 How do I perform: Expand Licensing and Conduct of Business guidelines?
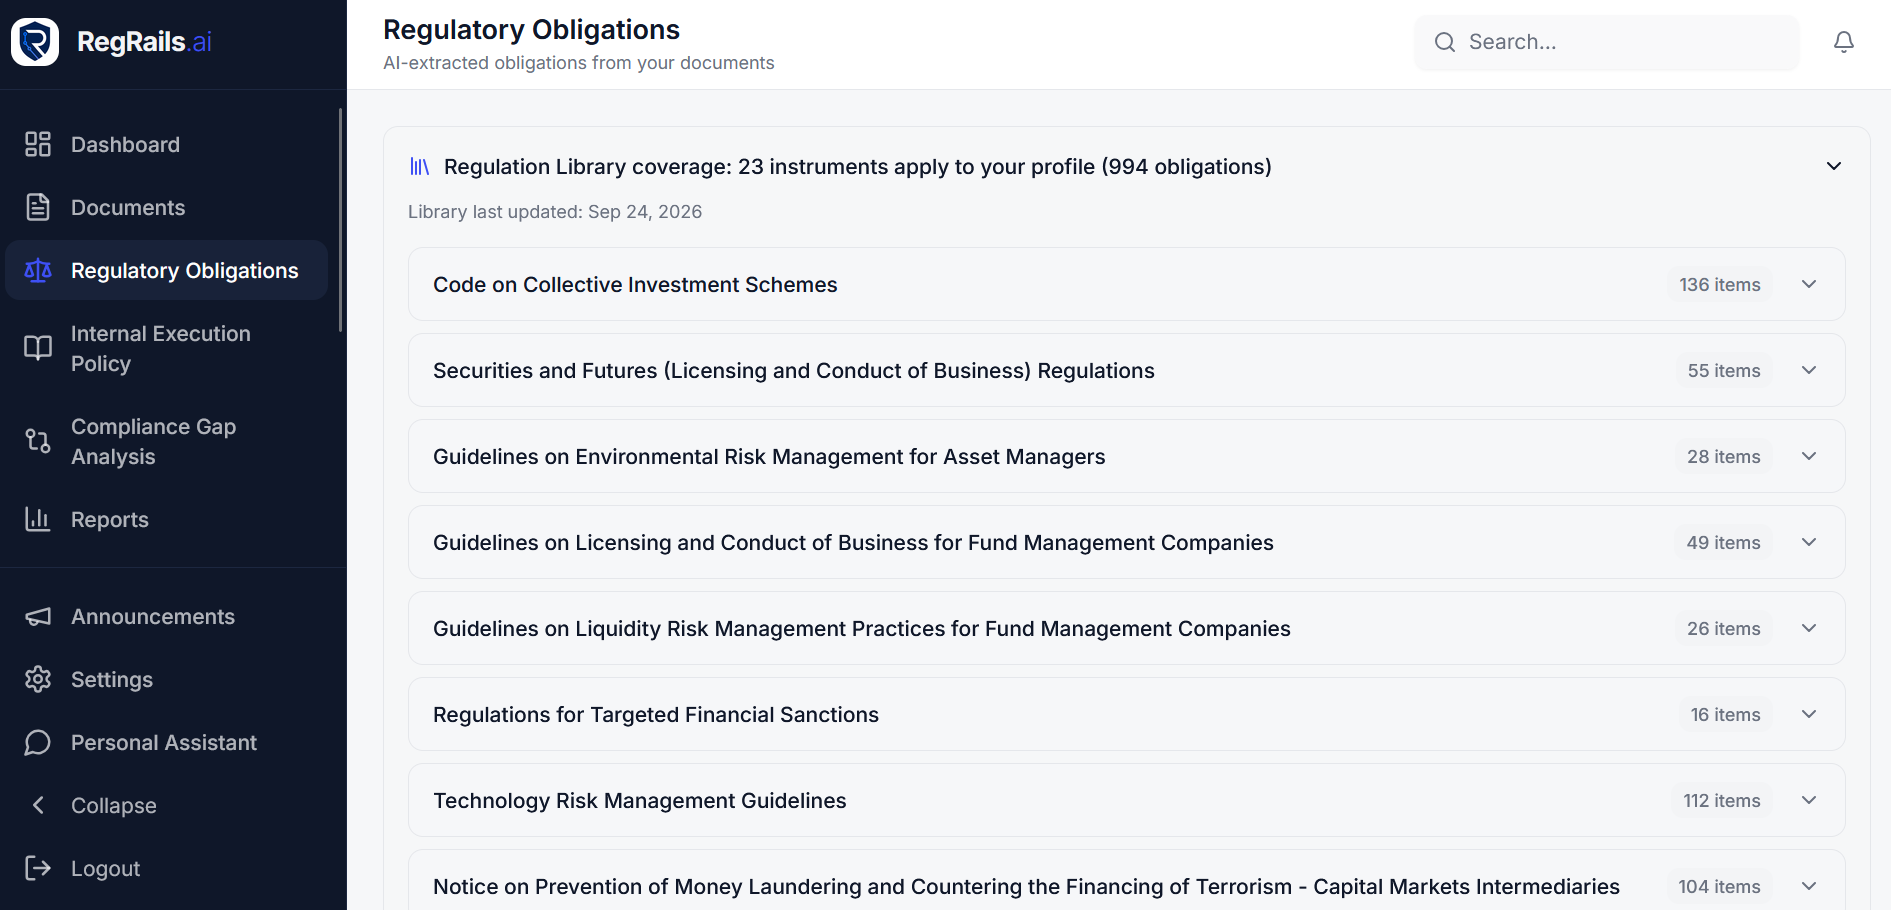[x=1809, y=542]
